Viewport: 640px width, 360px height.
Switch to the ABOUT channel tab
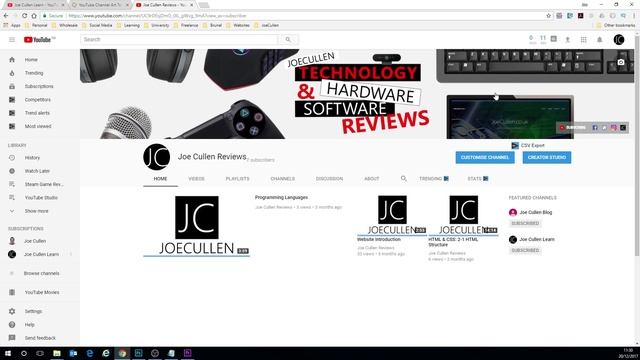[x=372, y=179]
